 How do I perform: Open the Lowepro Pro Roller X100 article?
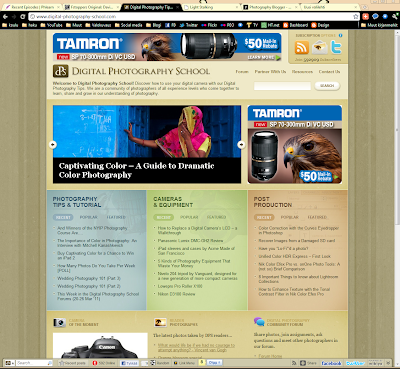pyautogui.click(x=180, y=286)
